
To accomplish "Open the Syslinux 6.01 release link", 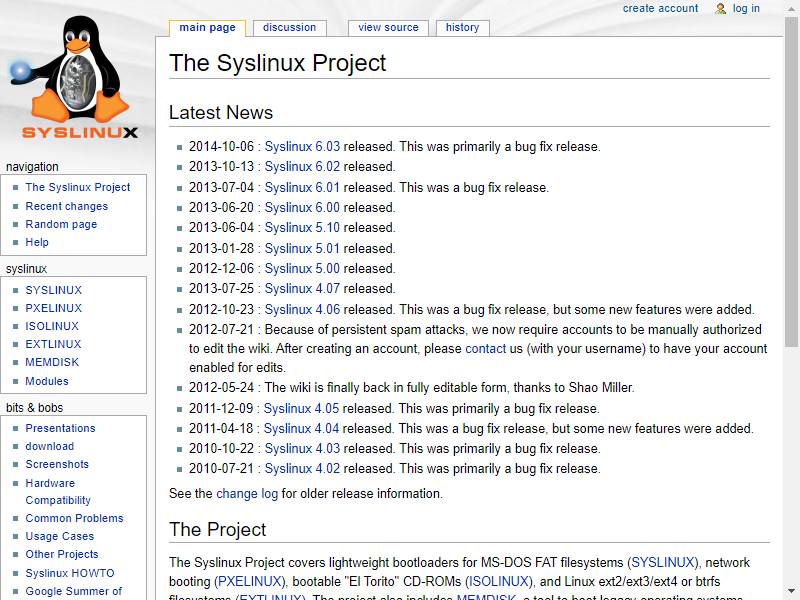I will click(302, 187).
